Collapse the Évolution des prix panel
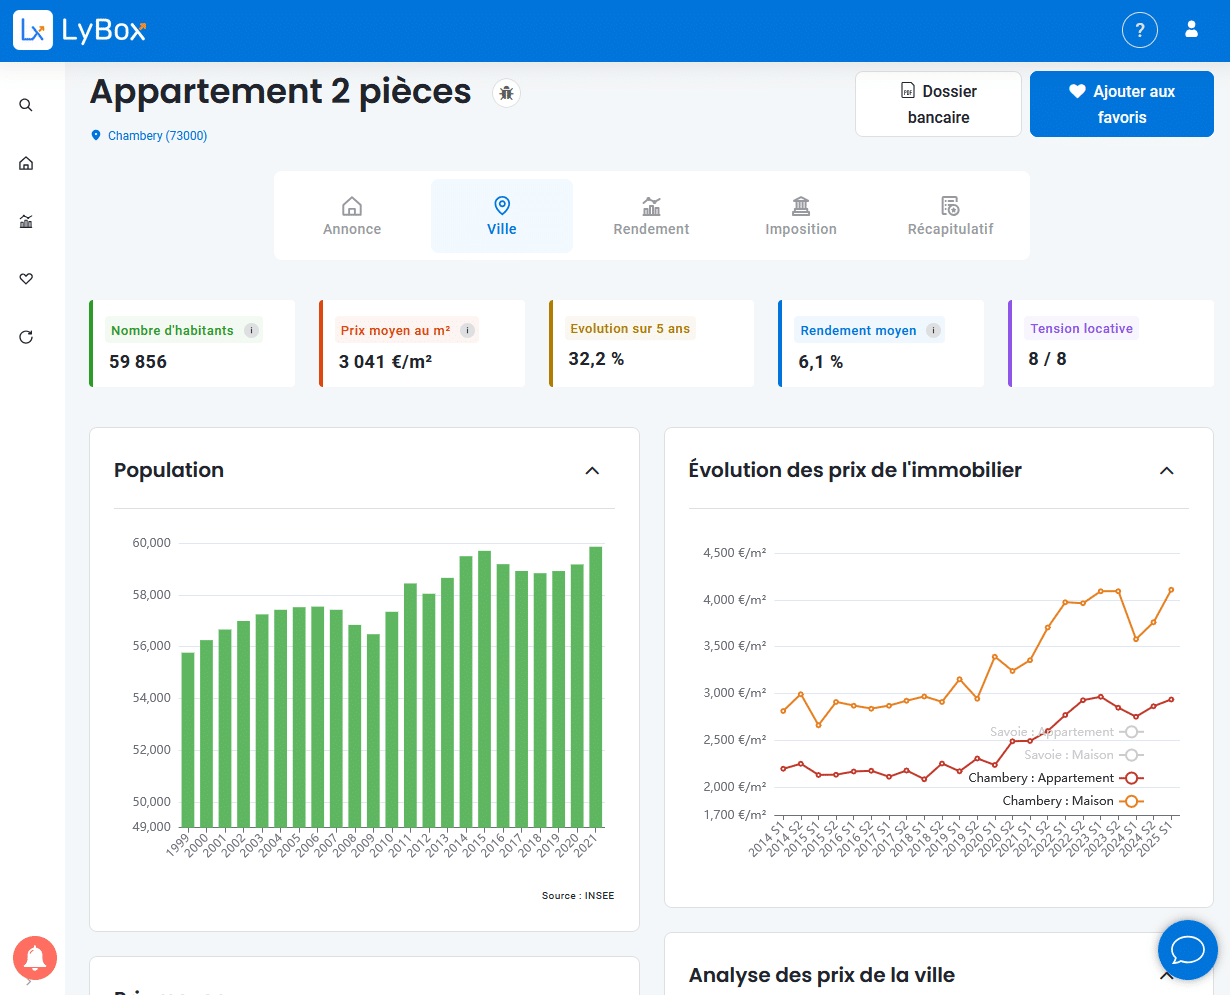 1165,470
